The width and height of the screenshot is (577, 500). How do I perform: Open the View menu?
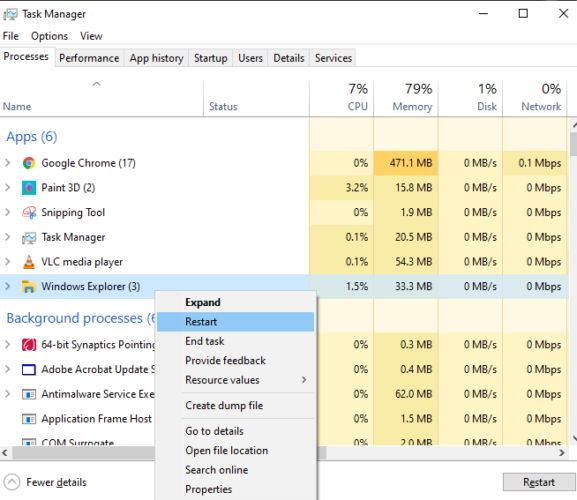(91, 36)
